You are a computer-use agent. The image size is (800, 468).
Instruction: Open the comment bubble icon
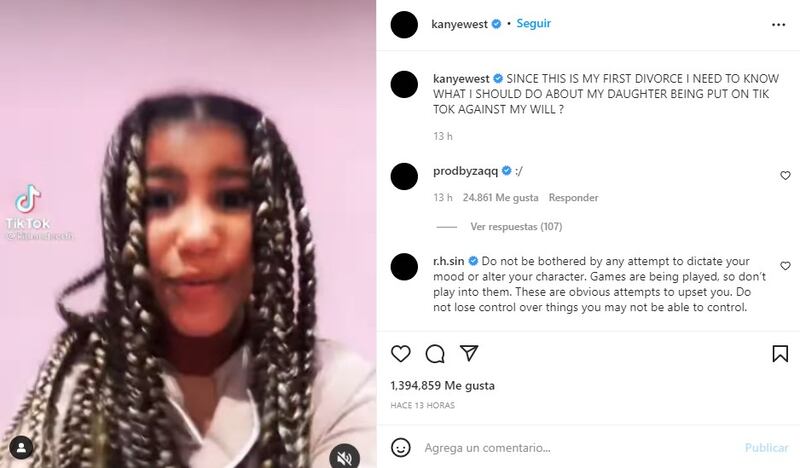pyautogui.click(x=435, y=354)
